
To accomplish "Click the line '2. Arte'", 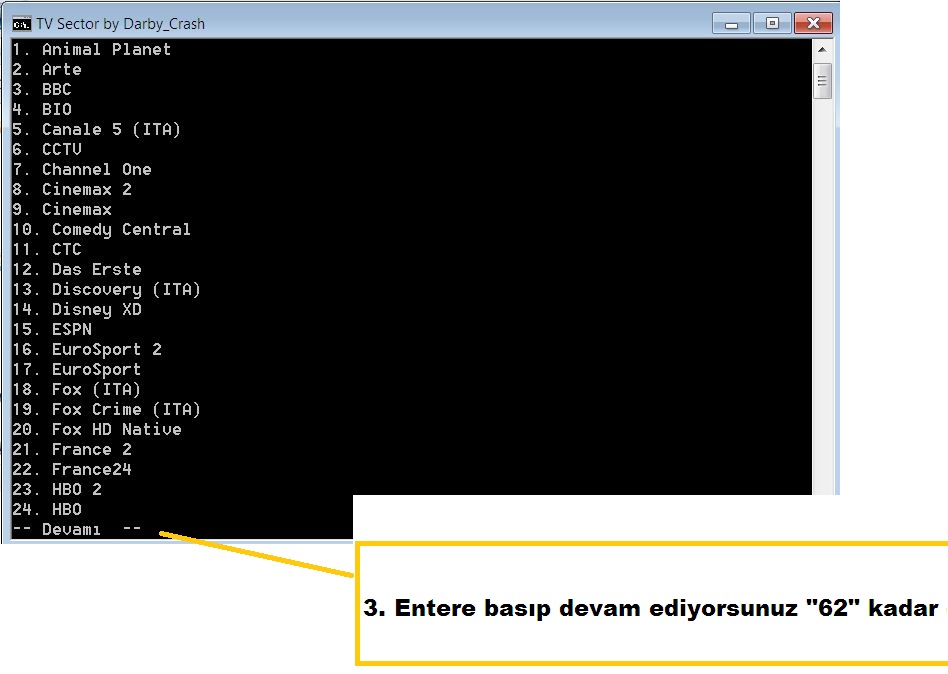I will click(x=47, y=70).
